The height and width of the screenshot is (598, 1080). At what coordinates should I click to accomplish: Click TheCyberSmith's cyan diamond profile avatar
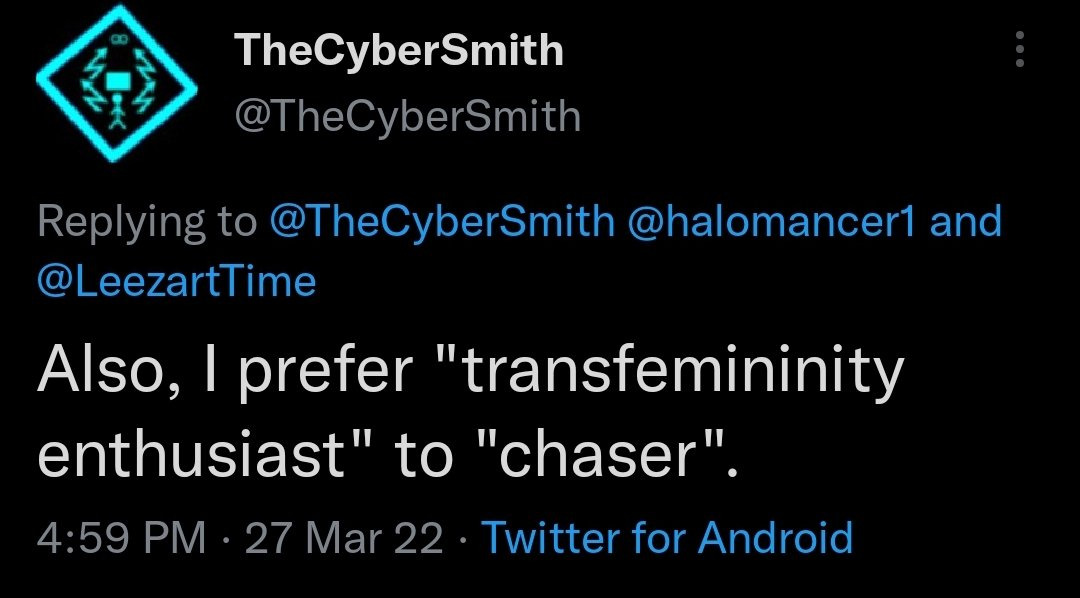click(x=116, y=83)
